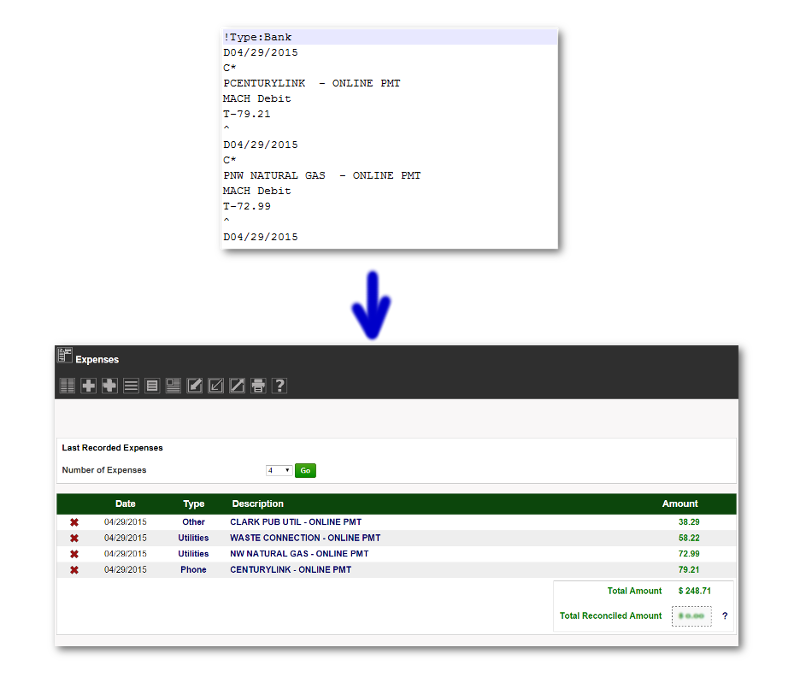The height and width of the screenshot is (689, 800).
Task: Click the second plus icon in toolbar
Action: pos(110,386)
